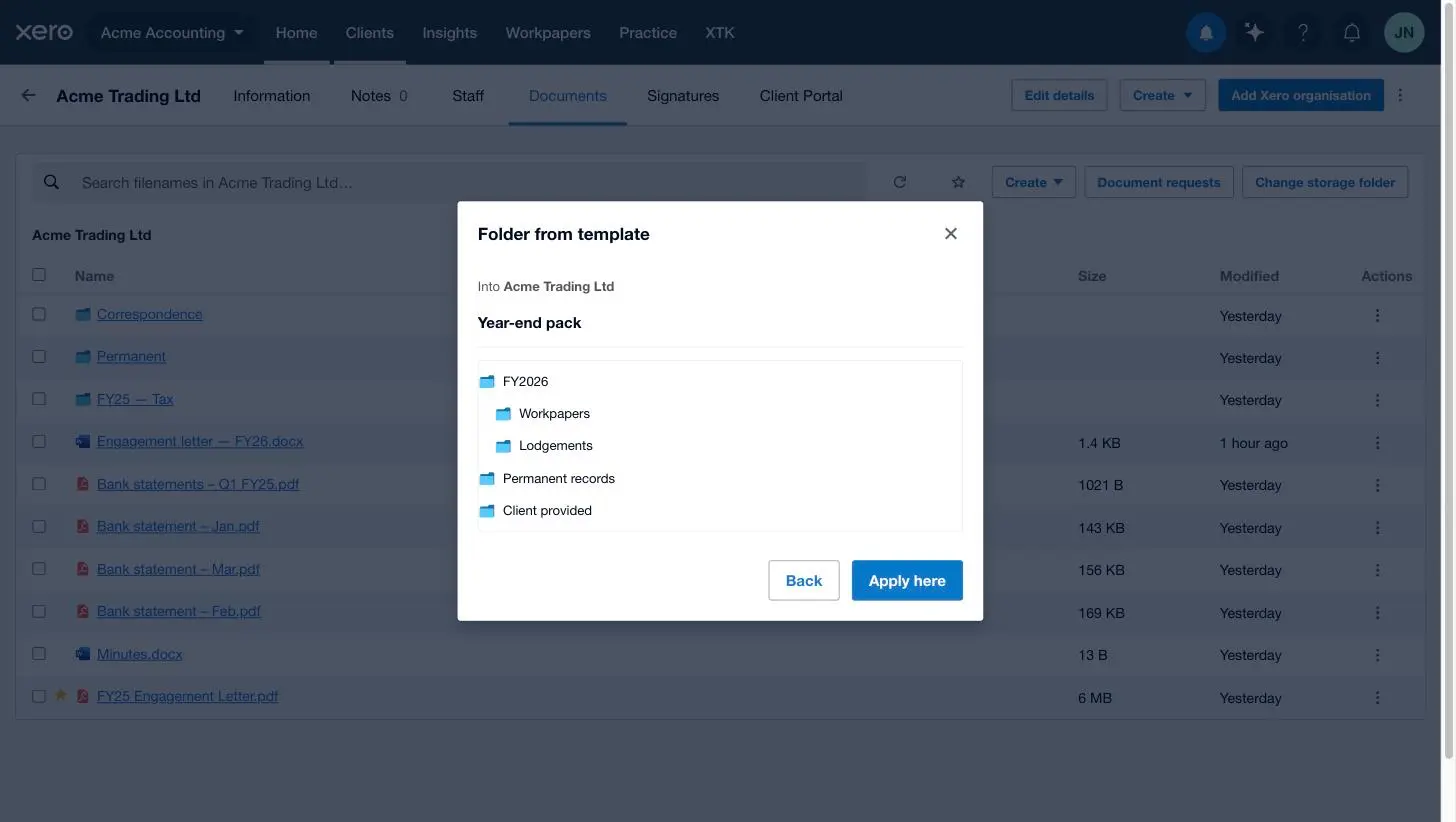This screenshot has height=822, width=1456.
Task: Open Create dropdown beside Document requests
Action: (1033, 182)
